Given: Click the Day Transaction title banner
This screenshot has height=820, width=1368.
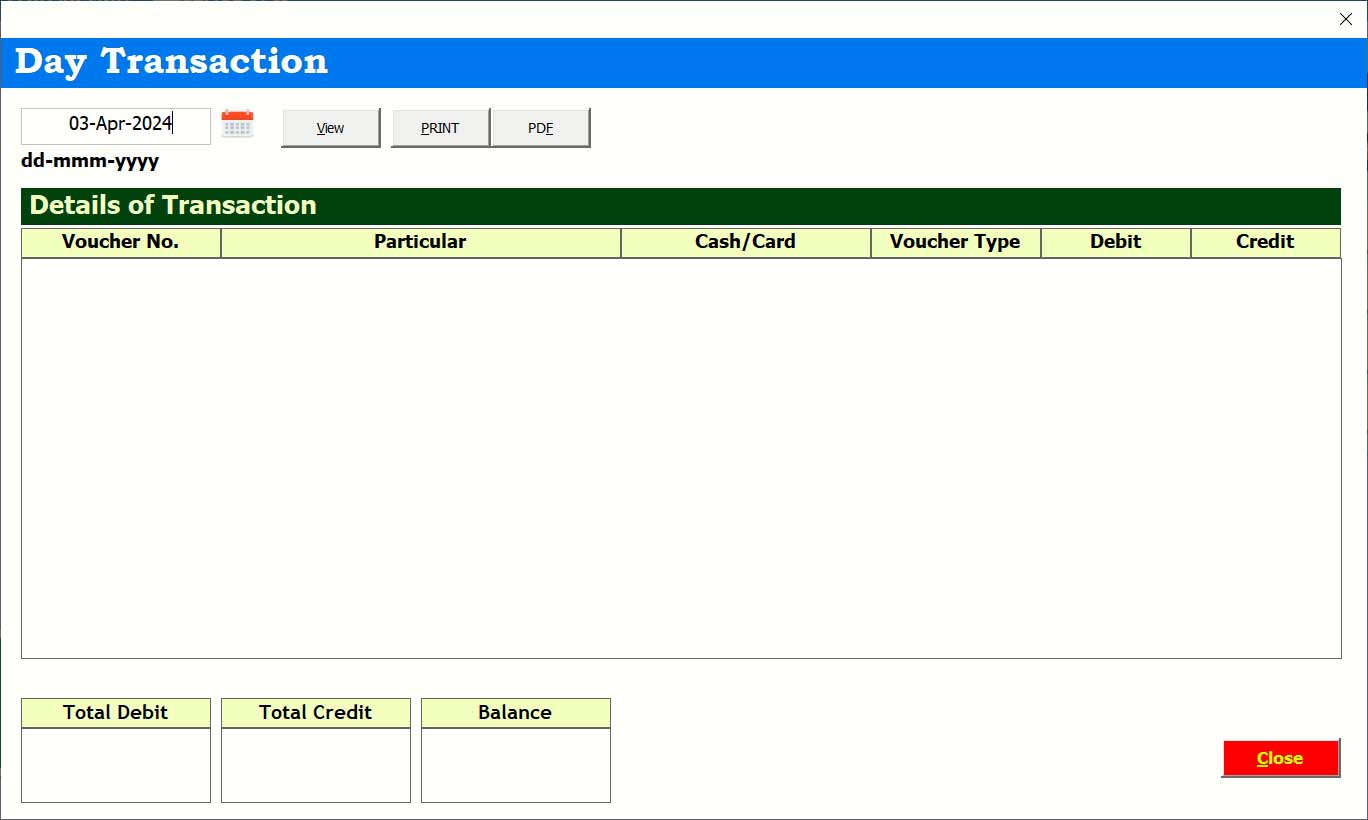Looking at the screenshot, I should click(x=684, y=62).
